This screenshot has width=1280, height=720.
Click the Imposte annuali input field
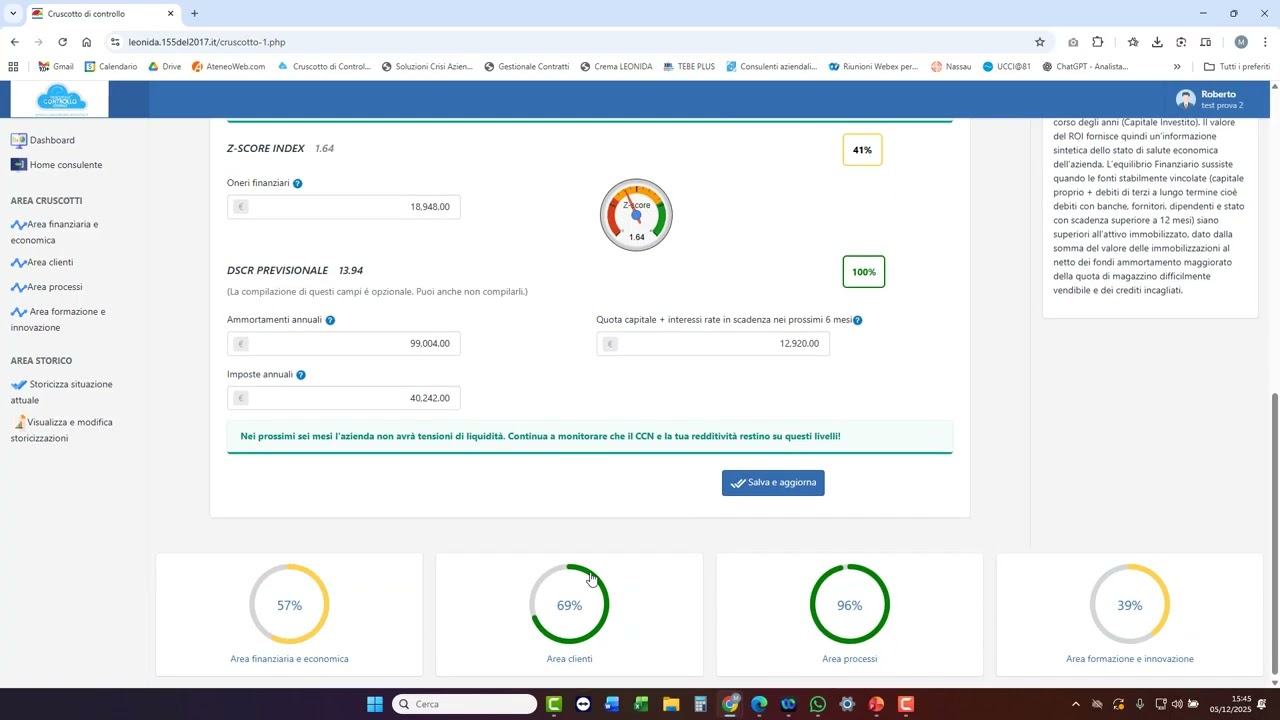coord(343,399)
